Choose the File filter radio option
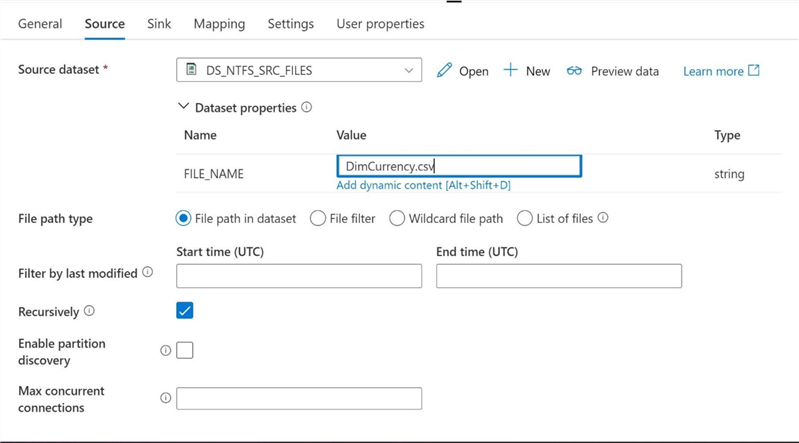This screenshot has width=799, height=443. click(x=318, y=218)
